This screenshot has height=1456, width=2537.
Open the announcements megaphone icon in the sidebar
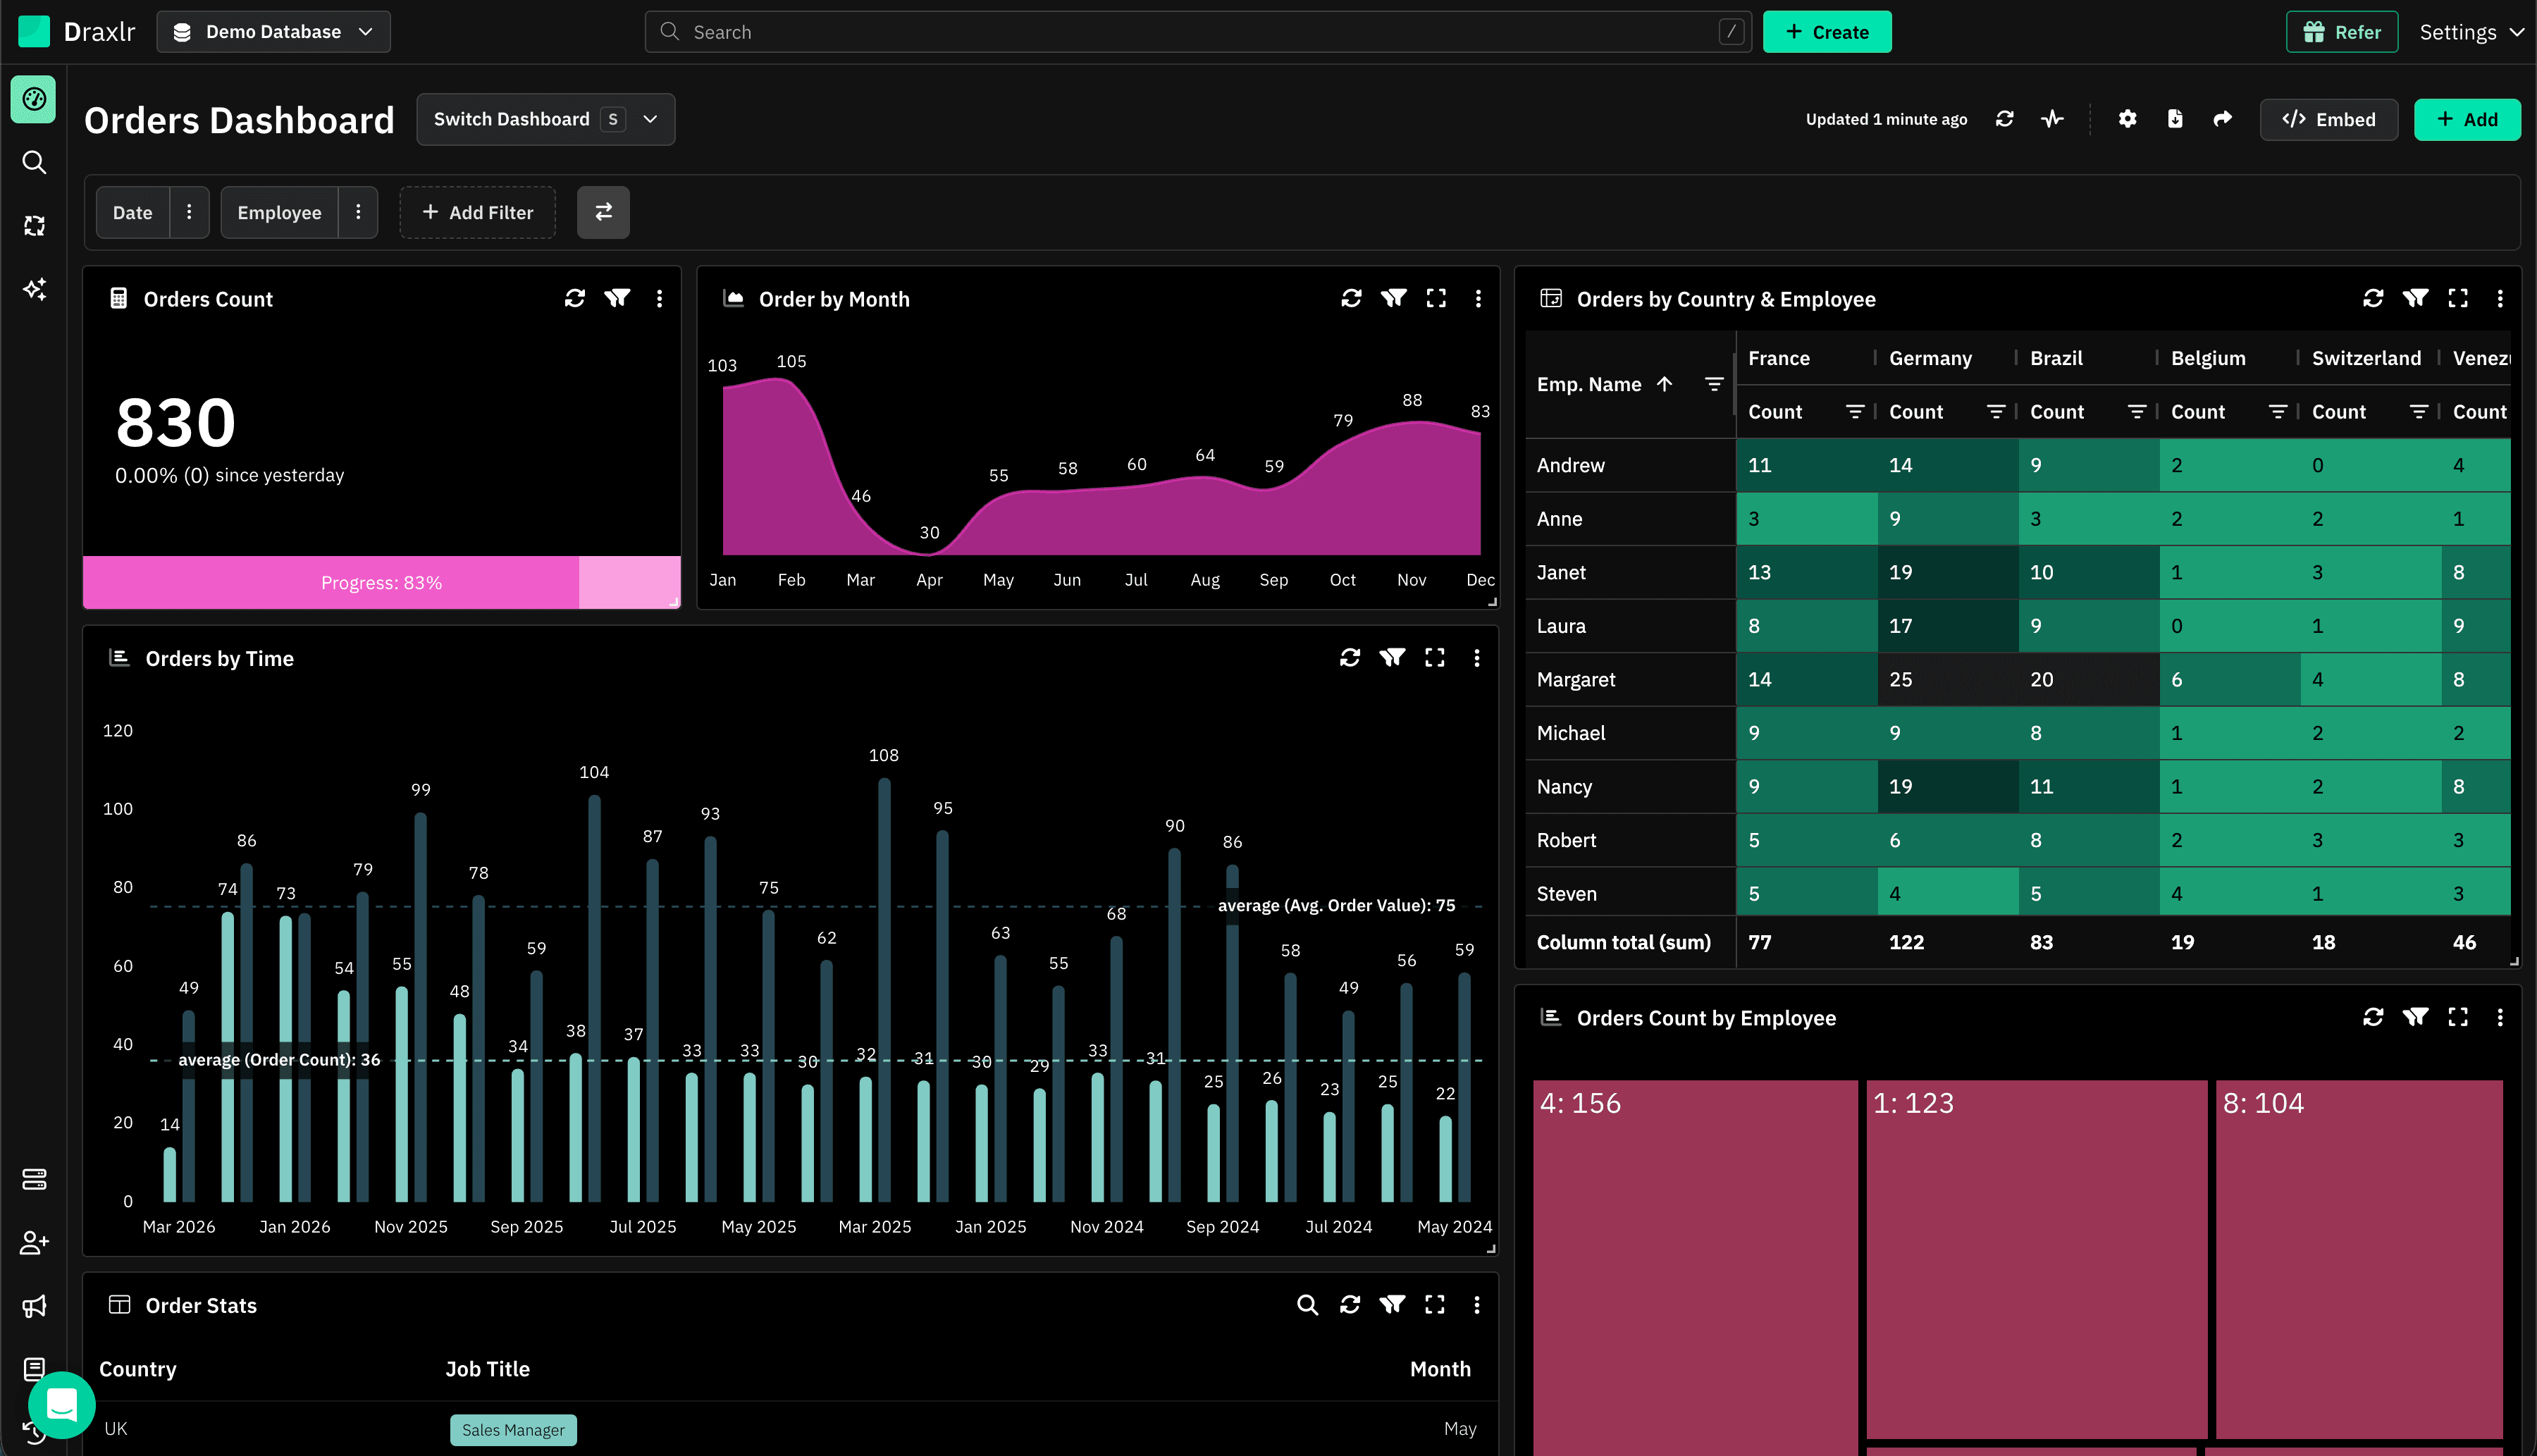(x=34, y=1306)
